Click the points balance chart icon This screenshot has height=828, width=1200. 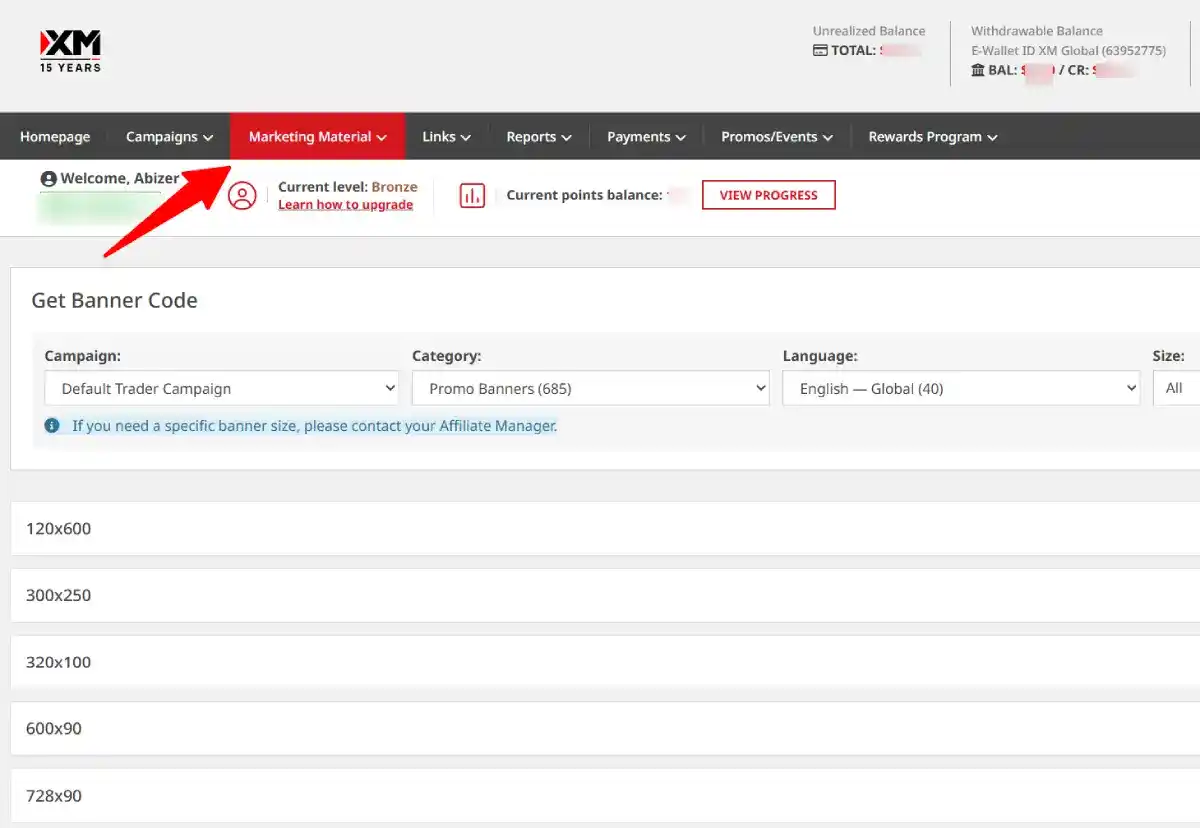(472, 195)
